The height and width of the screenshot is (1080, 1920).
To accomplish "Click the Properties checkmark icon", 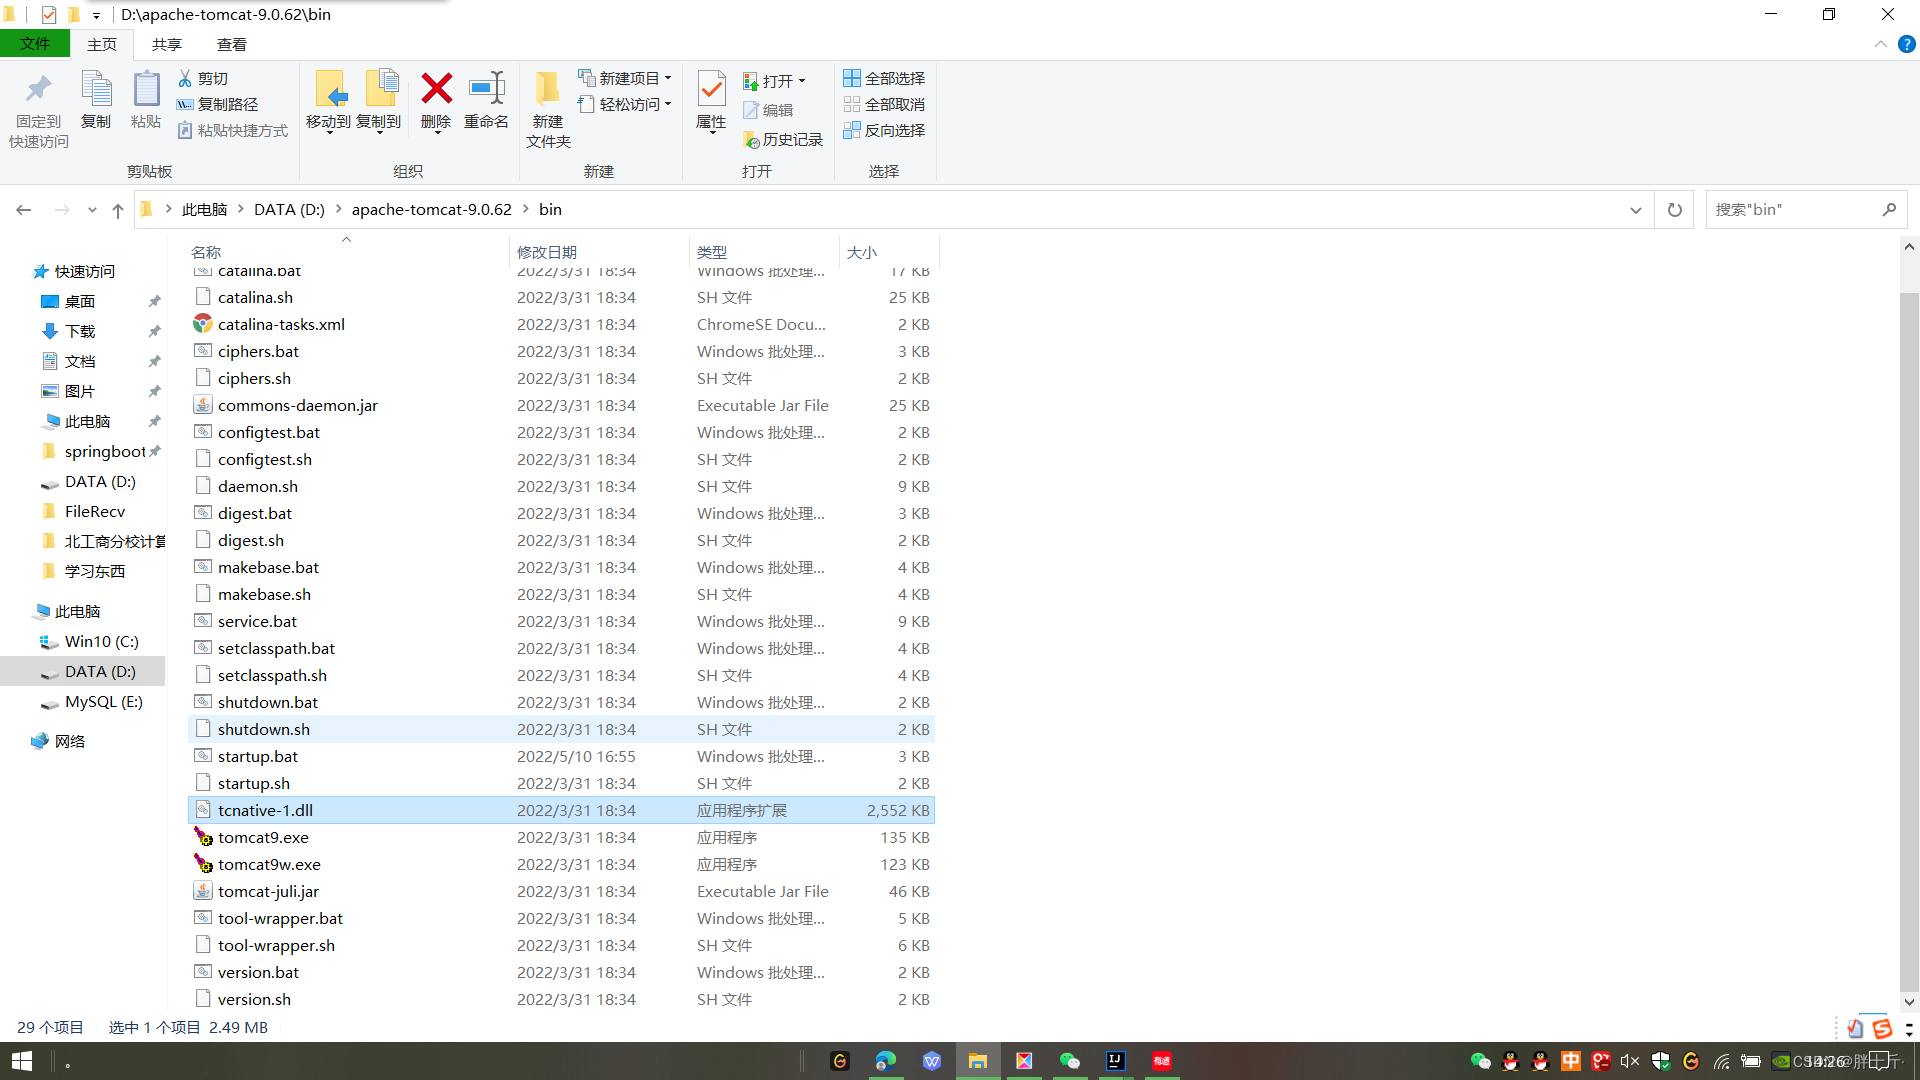I will (711, 90).
